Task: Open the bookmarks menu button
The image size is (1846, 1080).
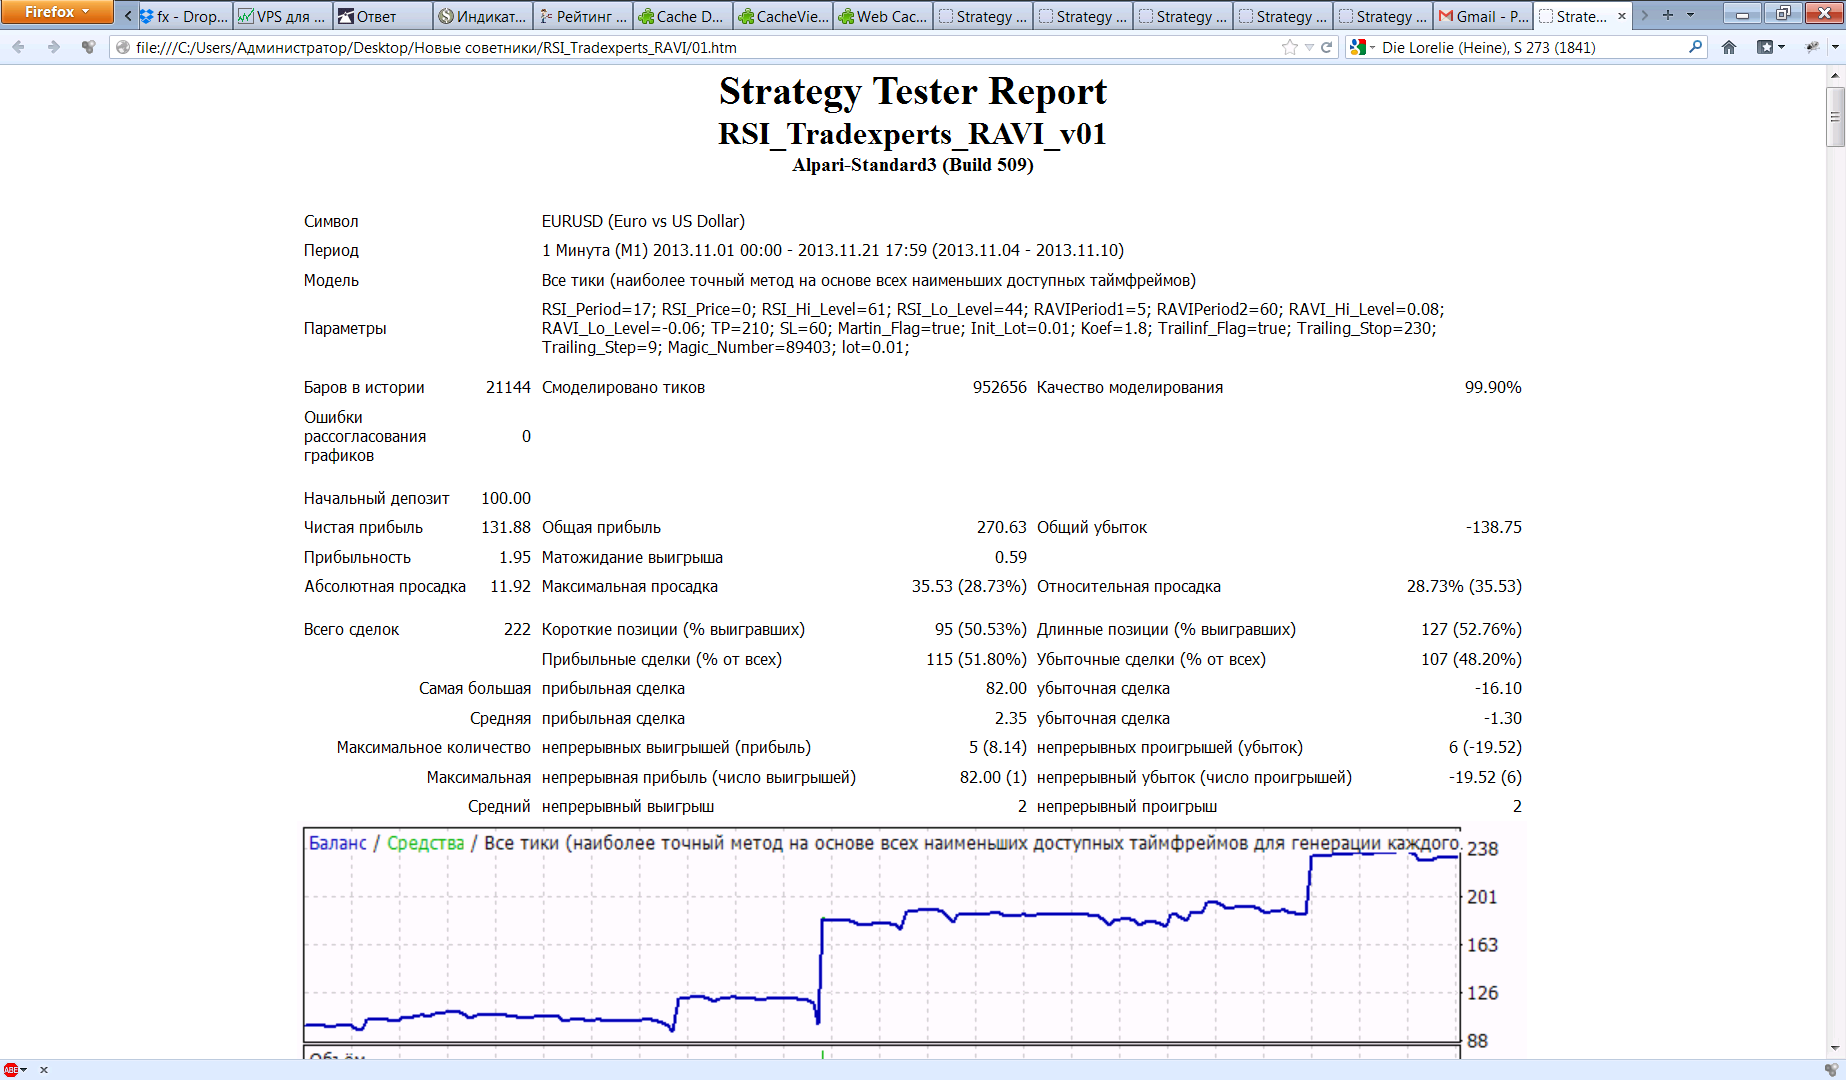Action: click(1770, 47)
